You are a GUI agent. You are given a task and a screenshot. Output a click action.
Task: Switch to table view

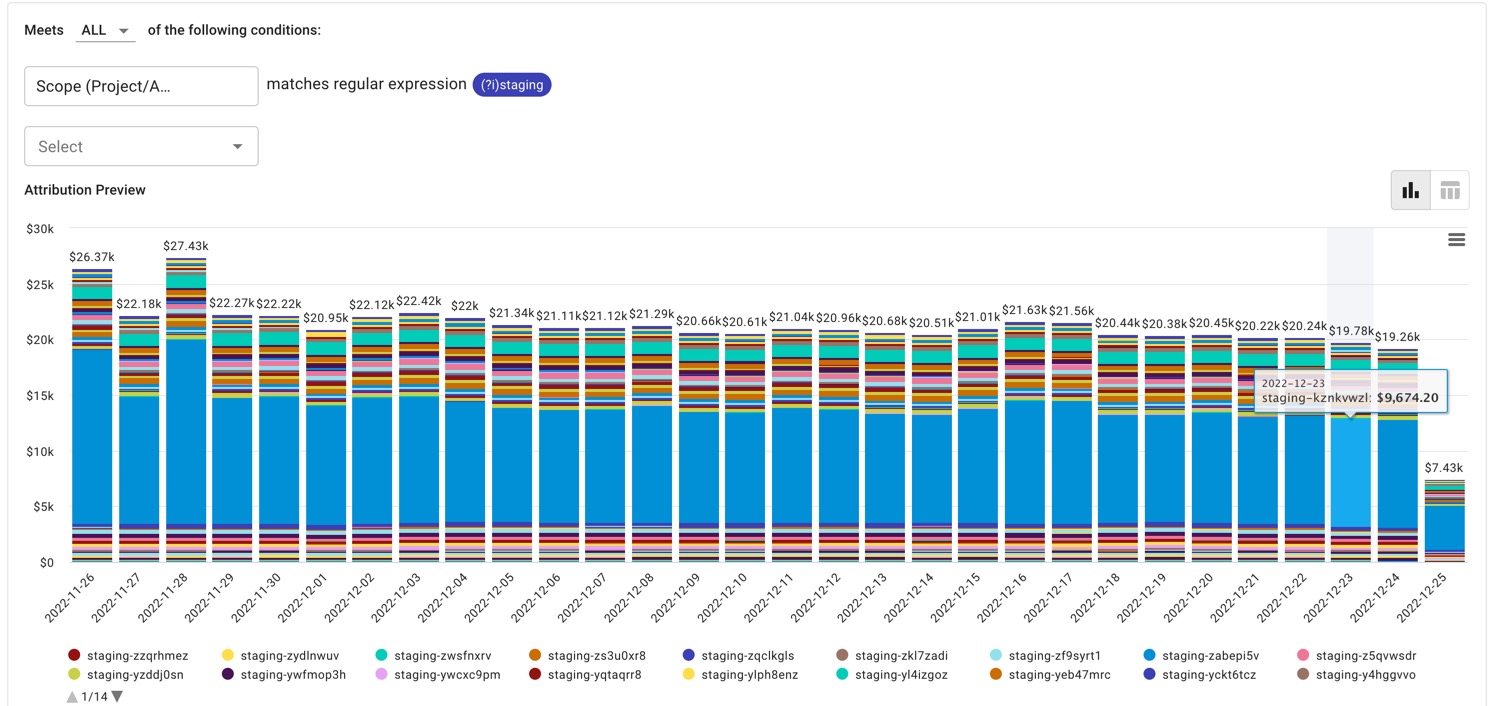[x=1449, y=190]
